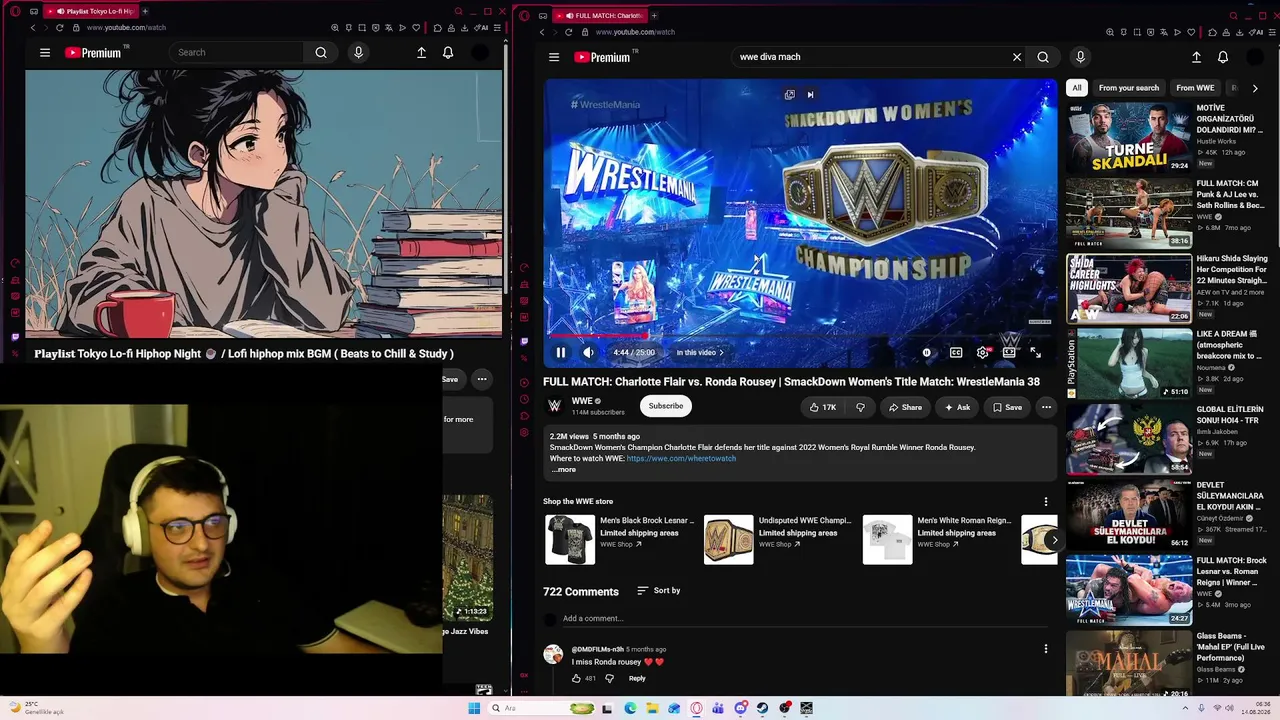Select the 'All' filter chip

click(1077, 88)
